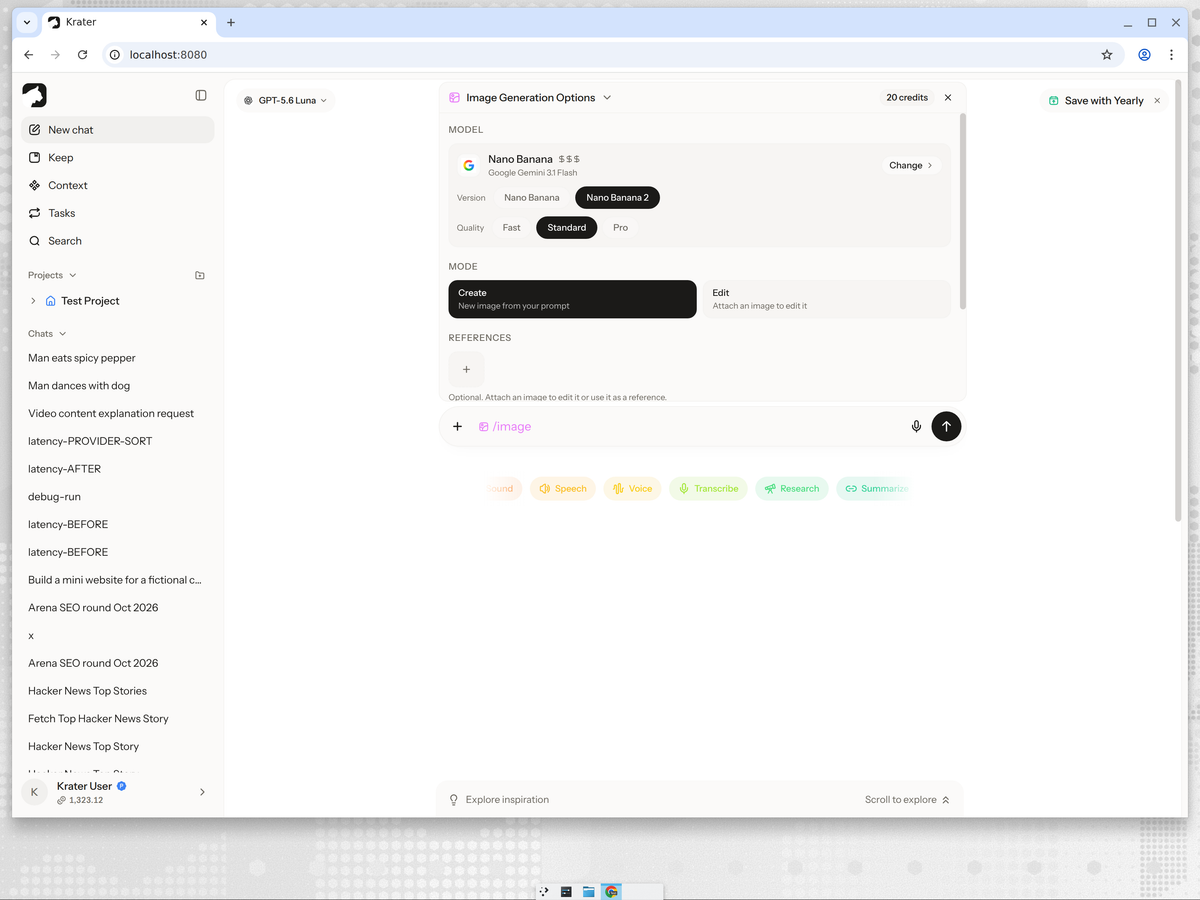Open the Chrome profile icon
The height and width of the screenshot is (900, 1200).
click(1144, 55)
